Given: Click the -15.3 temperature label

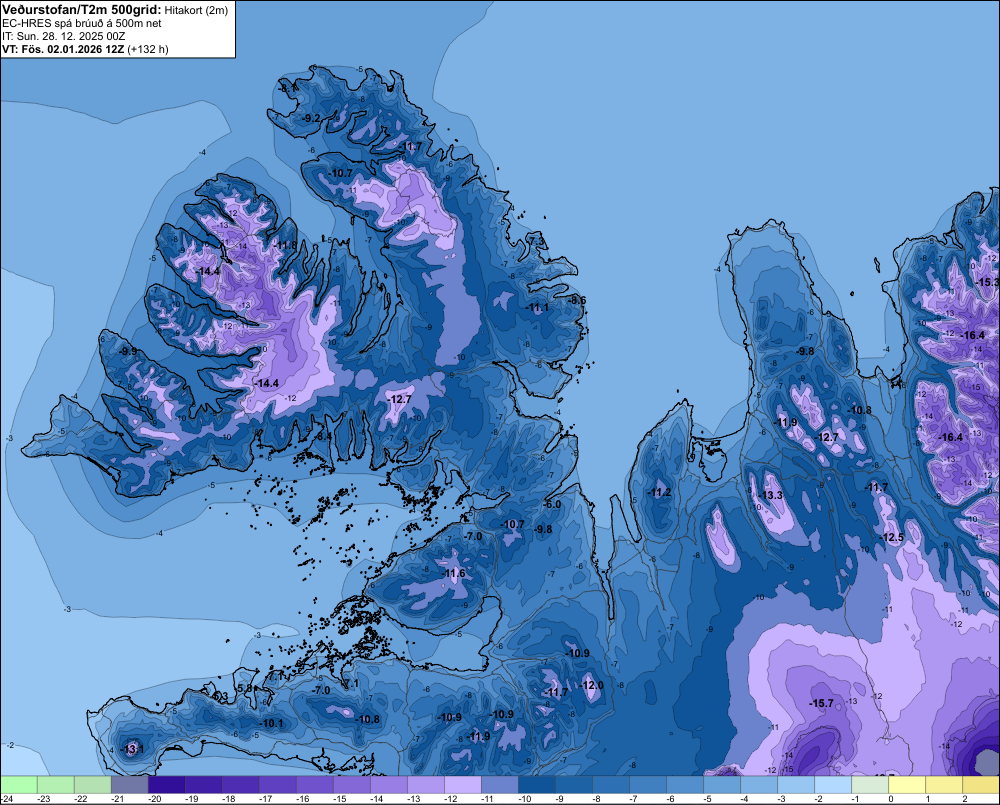Looking at the screenshot, I should 988,282.
